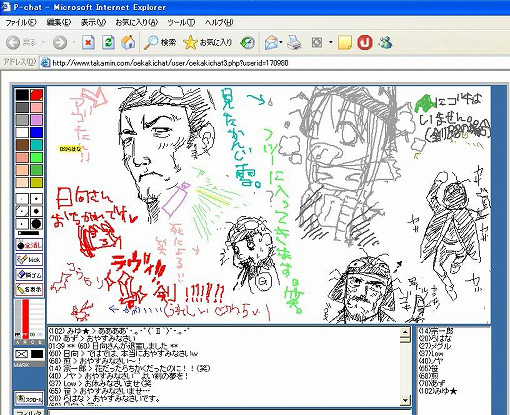Click the address bar URL field
The width and height of the screenshot is (510, 415).
click(x=275, y=63)
